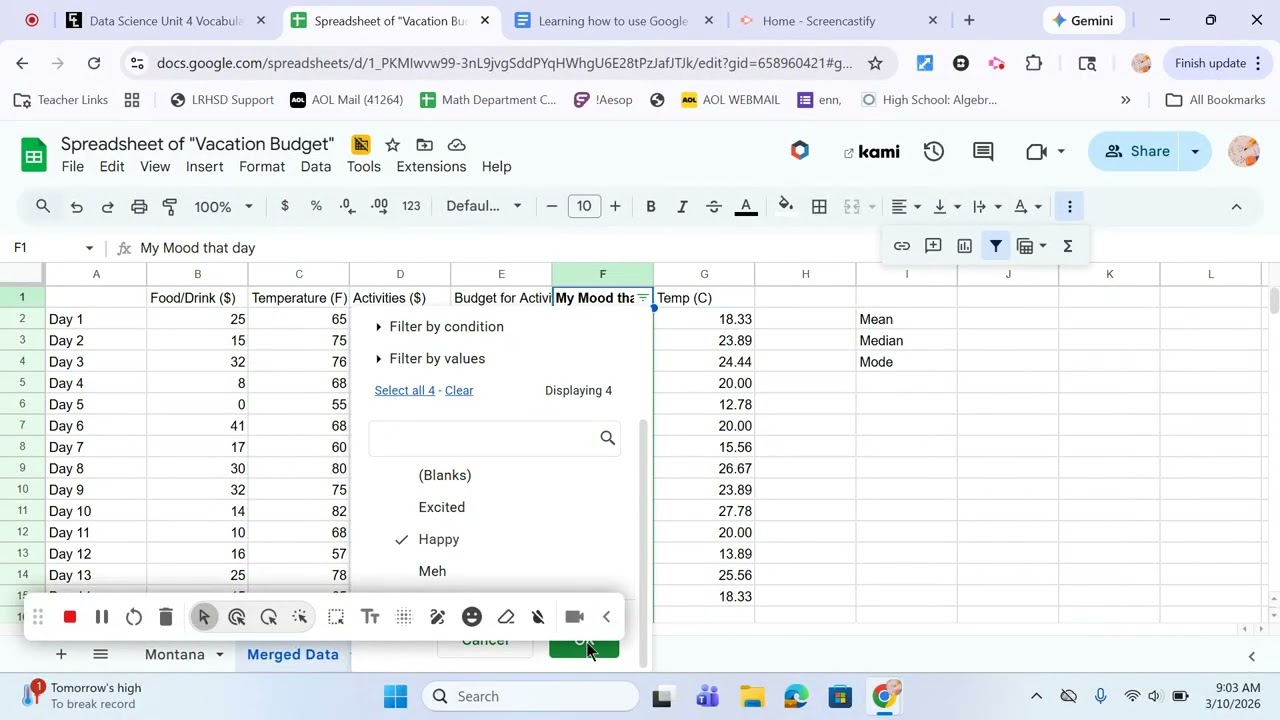Toggle the filter funnel in toolbar
Screen dimensions: 1280x720
996,246
